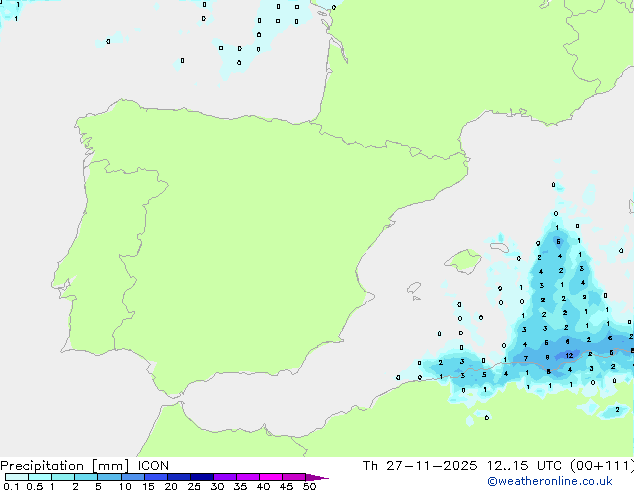Viewport: 634px width, 490px height.
Task: Click the 35–40 mm legend swatch
Action: pyautogui.click(x=248, y=477)
